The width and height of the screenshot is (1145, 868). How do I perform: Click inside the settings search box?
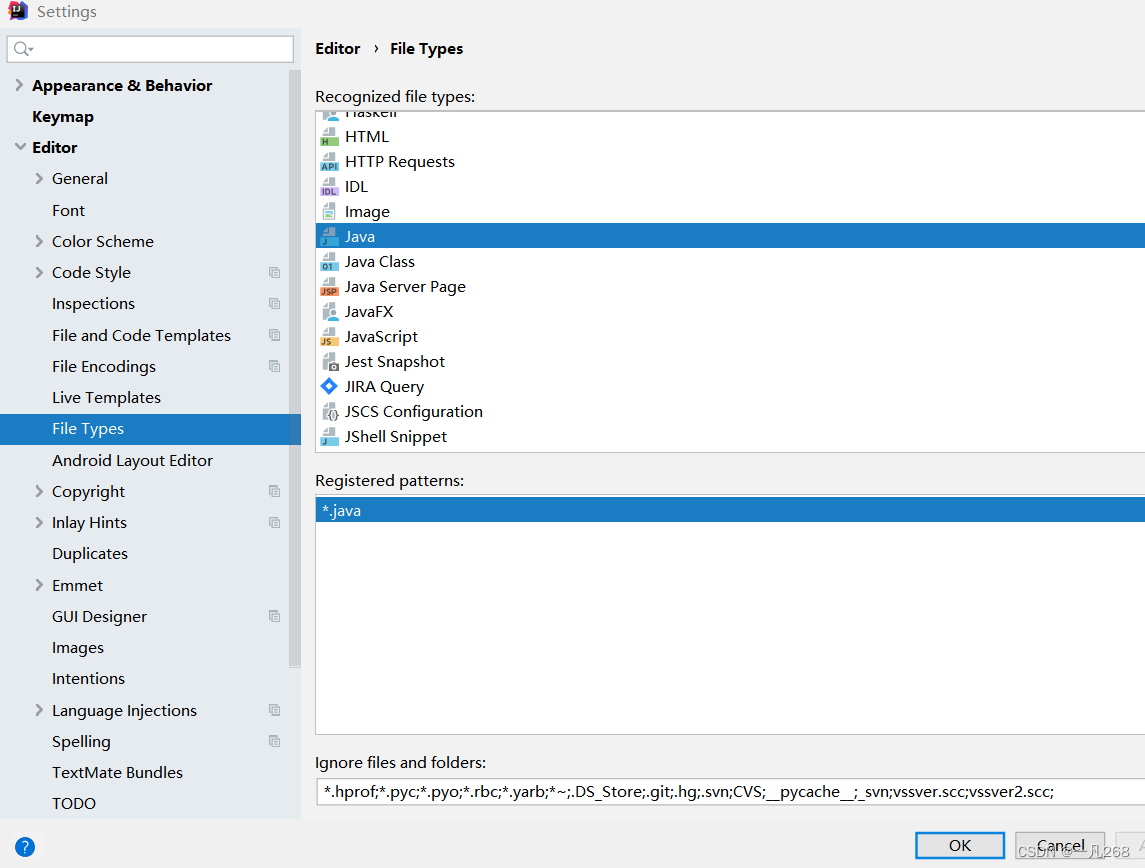[150, 48]
